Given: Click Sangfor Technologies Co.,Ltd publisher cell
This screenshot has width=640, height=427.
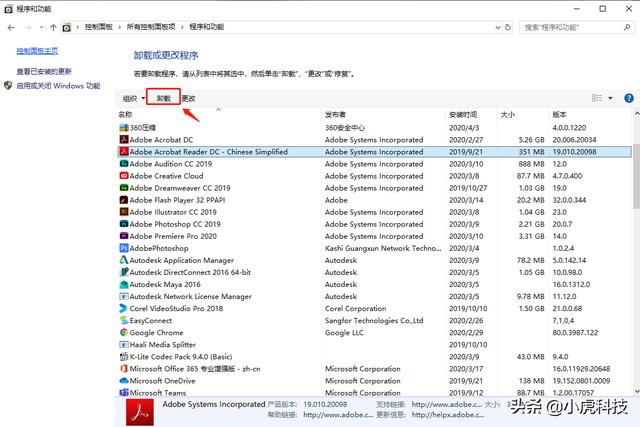Looking at the screenshot, I should [x=374, y=320].
